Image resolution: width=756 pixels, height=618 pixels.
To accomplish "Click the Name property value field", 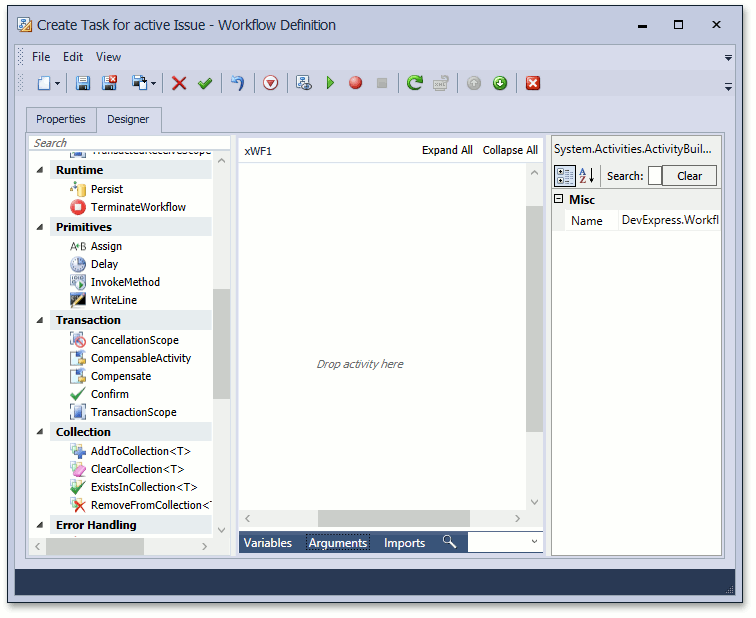I will tap(670, 220).
